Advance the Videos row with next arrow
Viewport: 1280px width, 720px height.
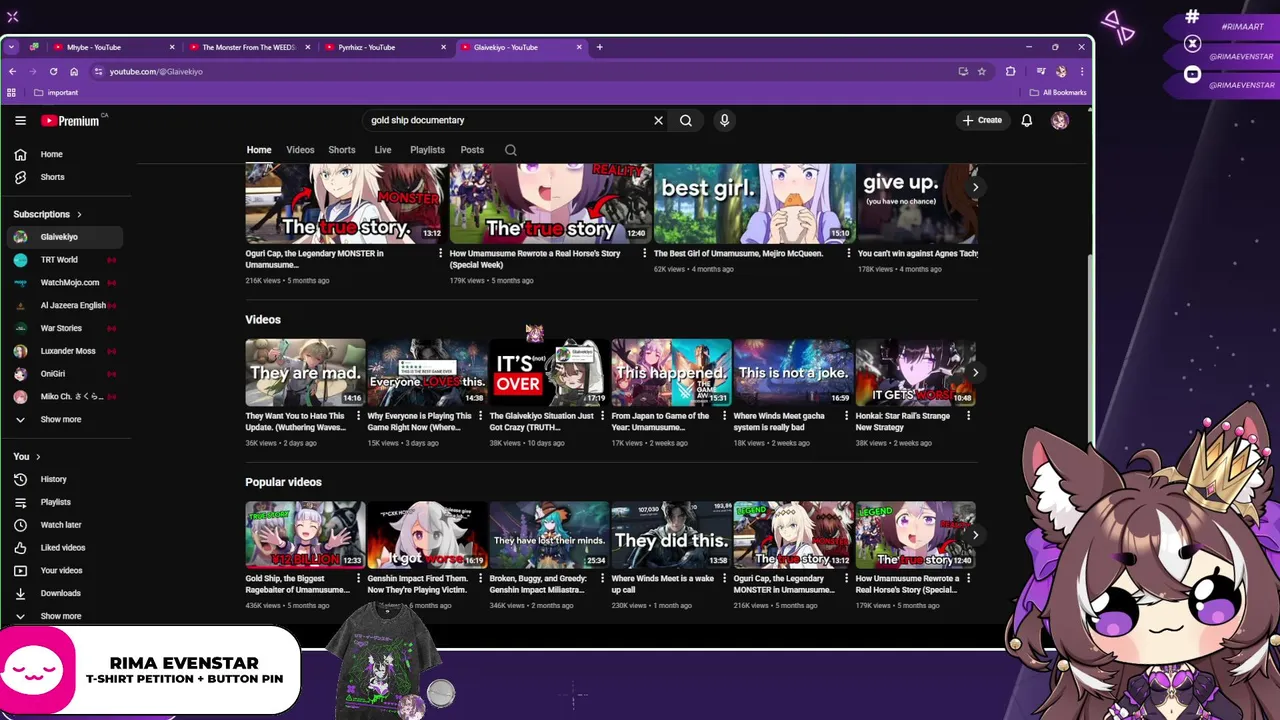click(x=975, y=372)
